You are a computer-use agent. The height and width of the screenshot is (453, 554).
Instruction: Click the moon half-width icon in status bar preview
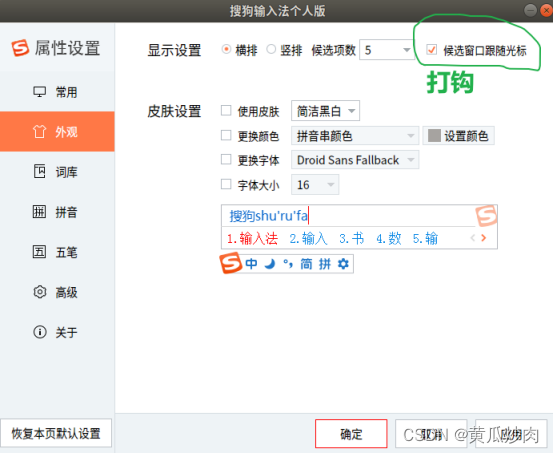[x=270, y=264]
